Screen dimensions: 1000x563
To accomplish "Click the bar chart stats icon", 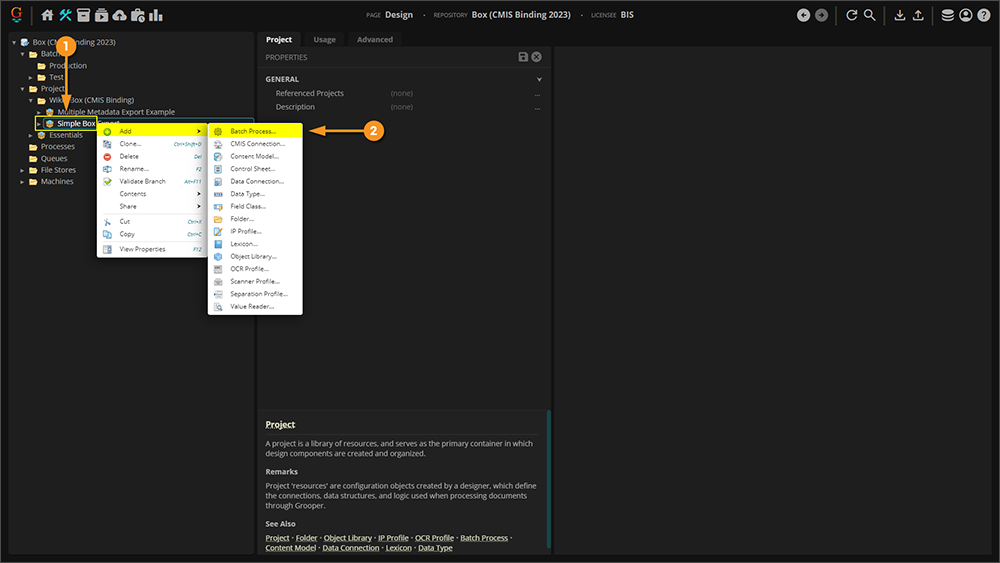I will coord(156,15).
